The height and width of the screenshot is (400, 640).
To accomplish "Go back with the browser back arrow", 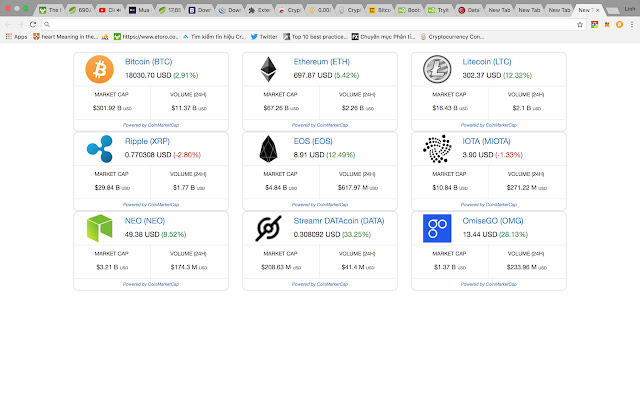I will (8, 24).
